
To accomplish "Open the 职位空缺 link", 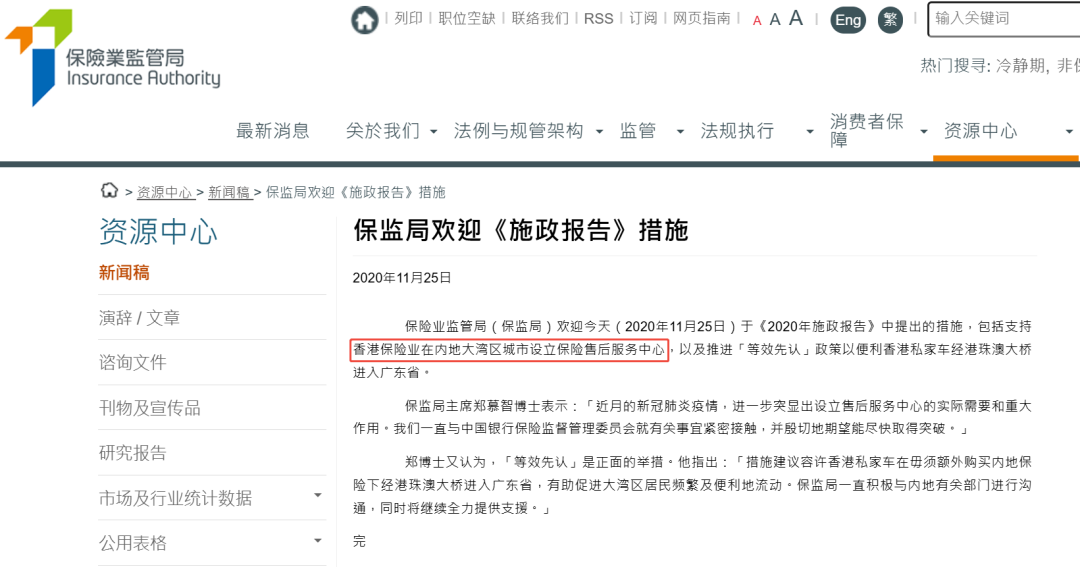I will [467, 19].
